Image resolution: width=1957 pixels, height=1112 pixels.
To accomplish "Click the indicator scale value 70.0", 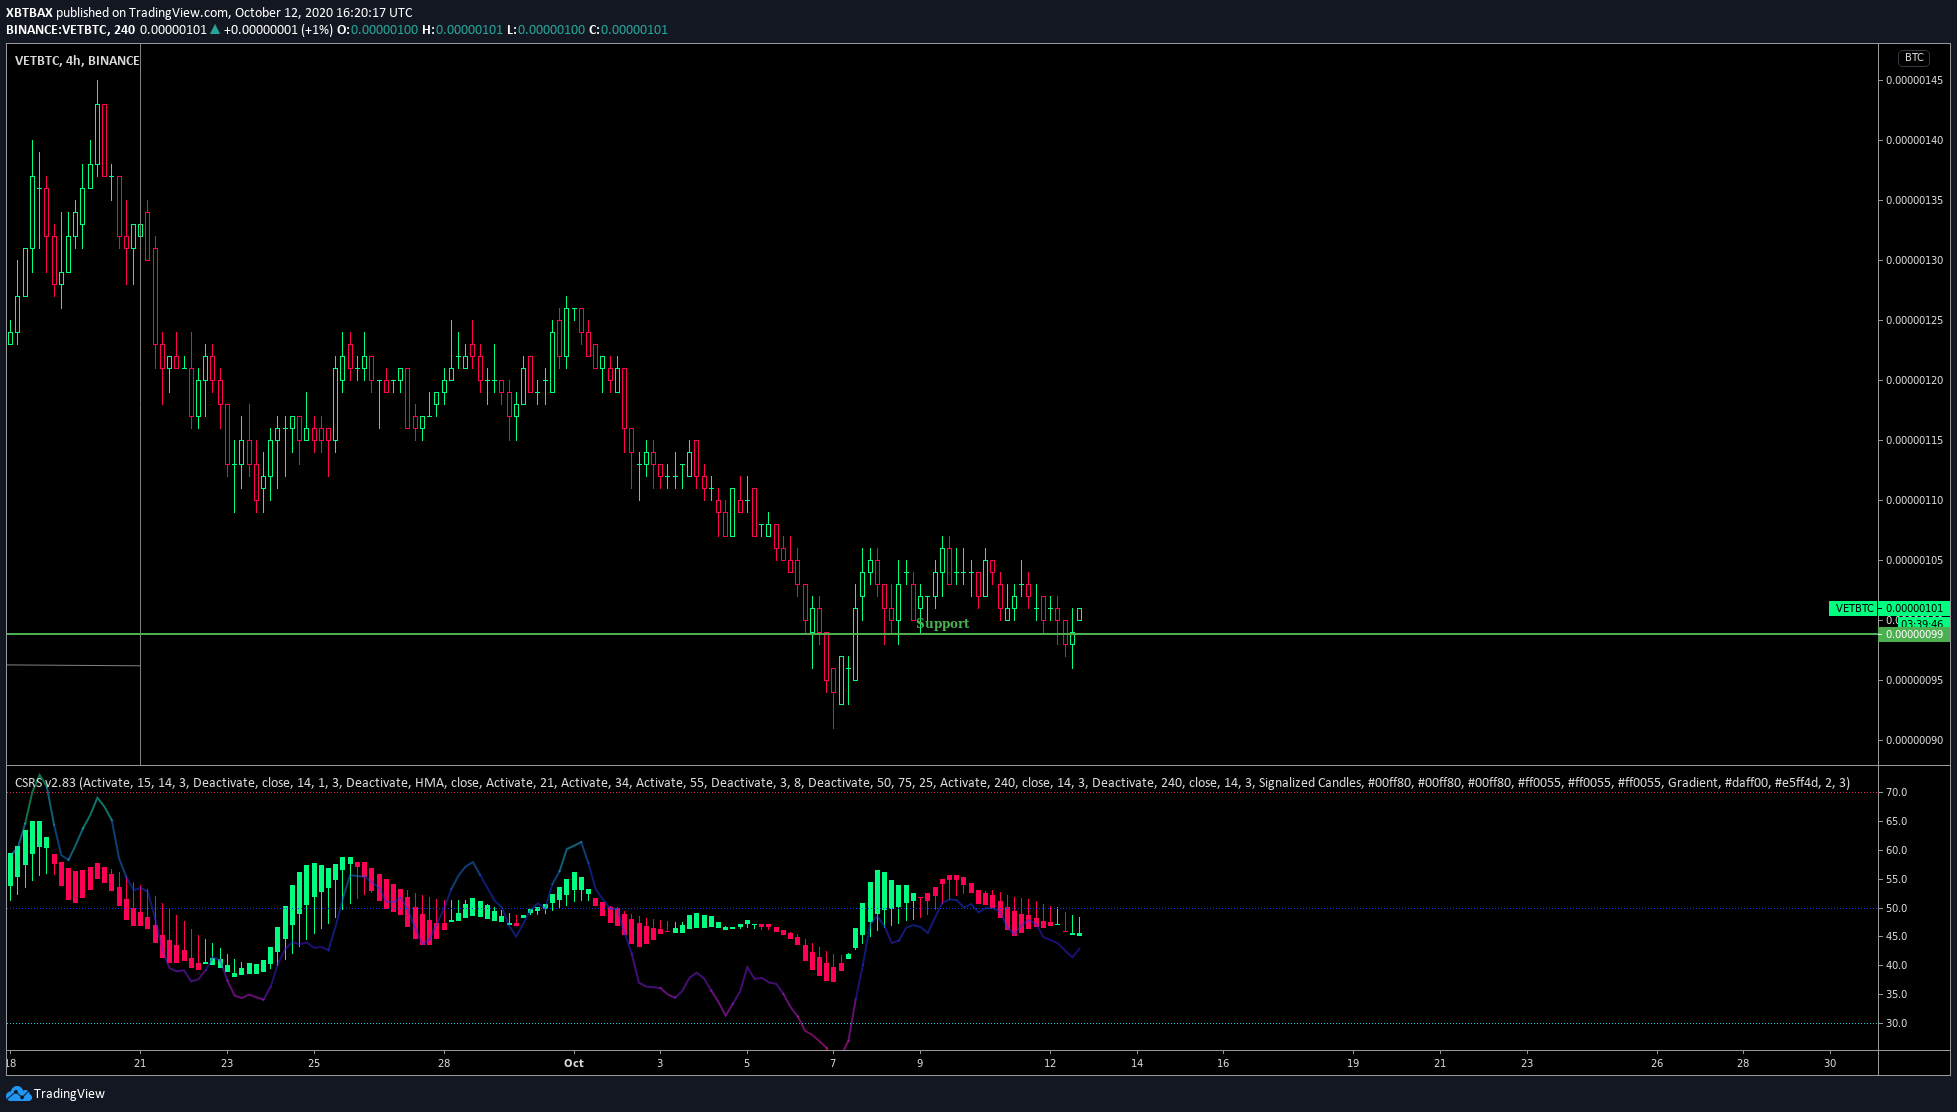I will [x=1896, y=792].
